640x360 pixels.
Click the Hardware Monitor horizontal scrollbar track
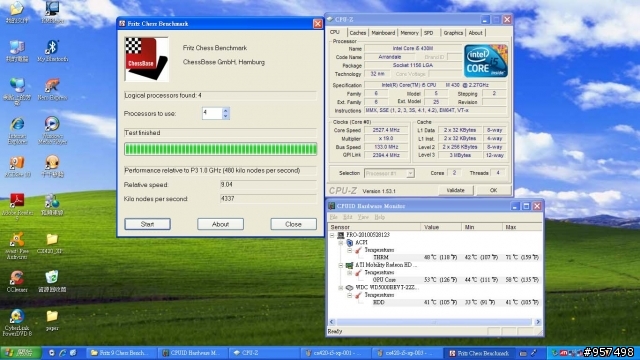tap(435, 322)
